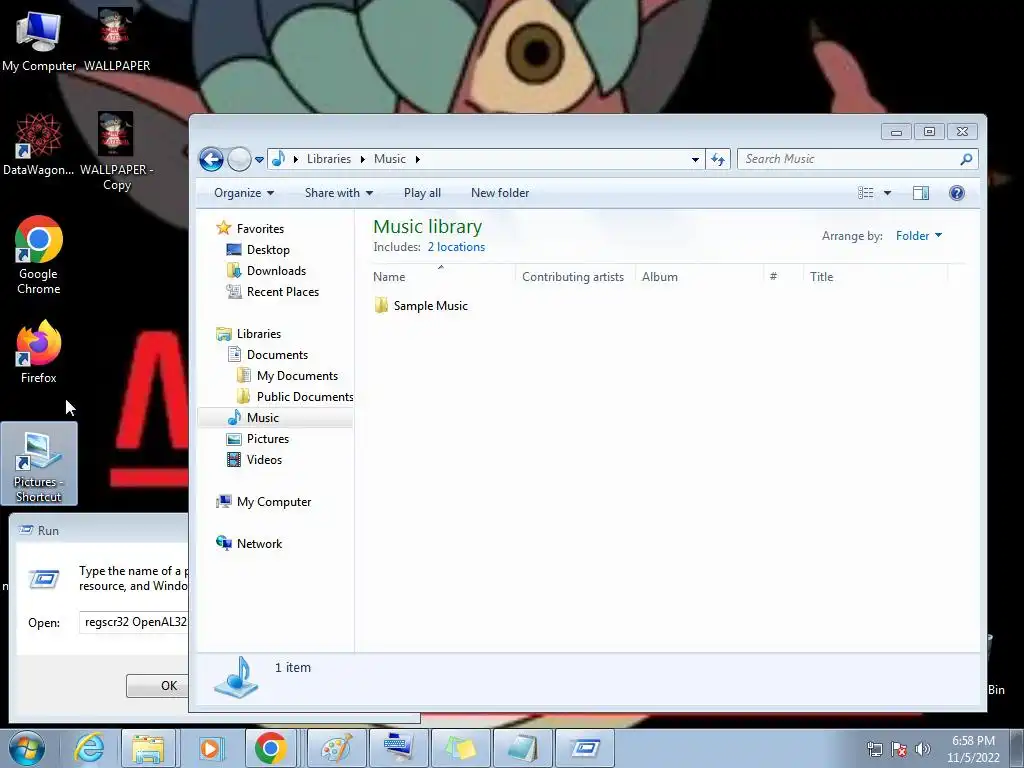This screenshot has width=1024, height=768.
Task: Select the Videos library
Action: (255, 460)
